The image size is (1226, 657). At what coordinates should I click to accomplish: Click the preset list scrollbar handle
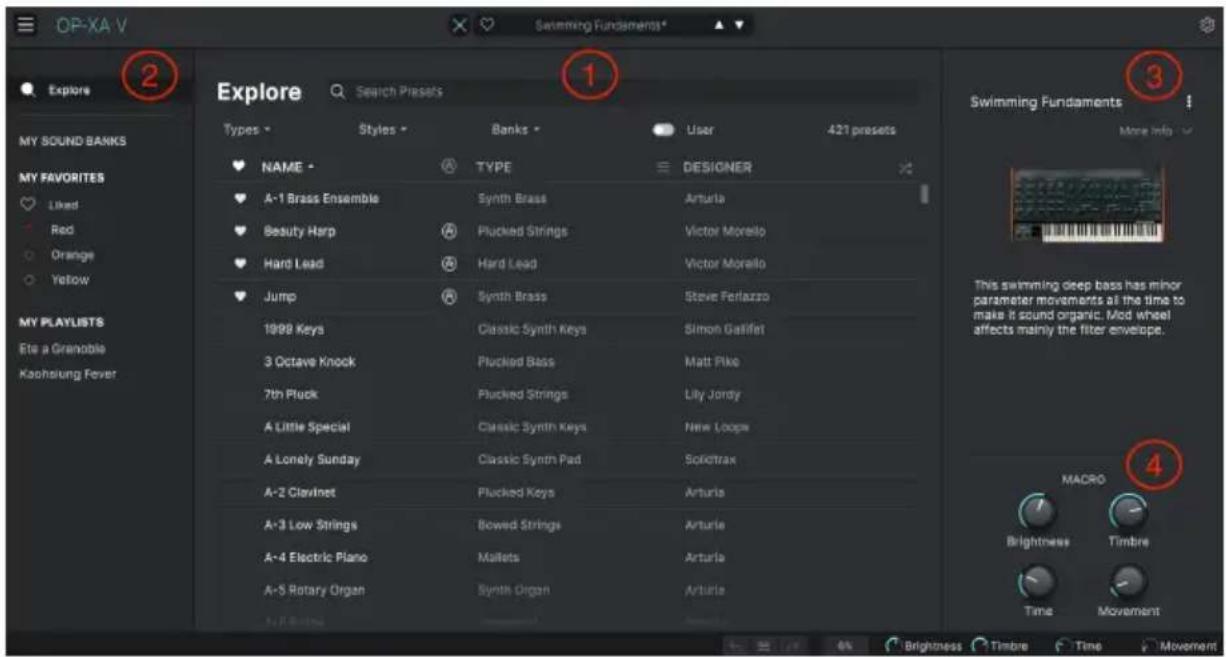(x=924, y=193)
